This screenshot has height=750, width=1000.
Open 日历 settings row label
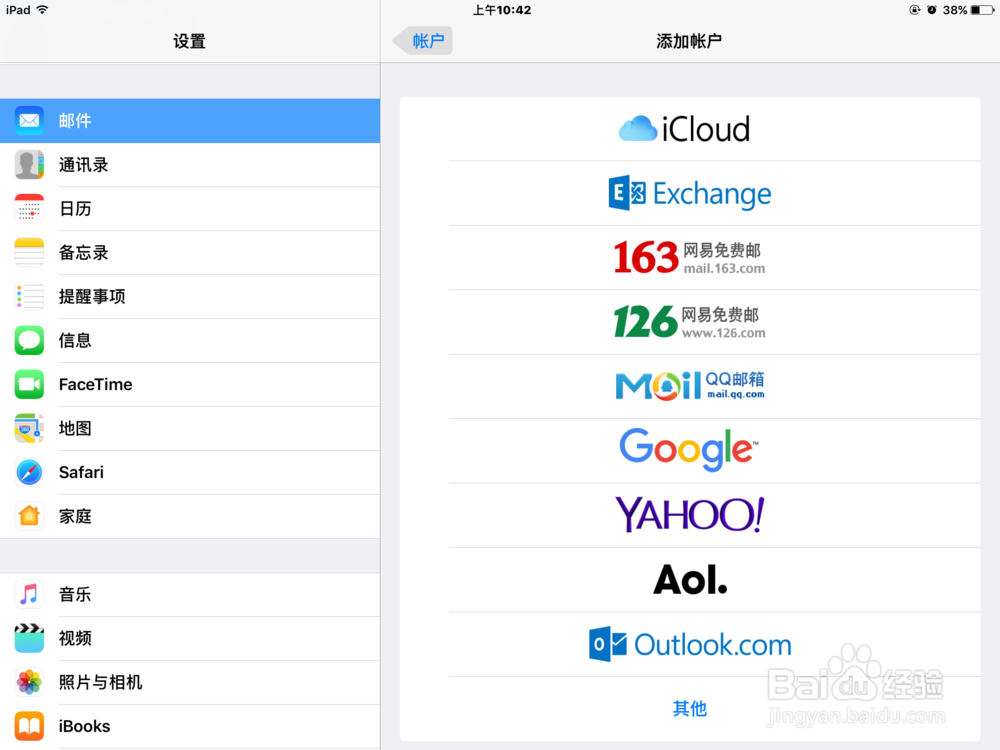(75, 209)
